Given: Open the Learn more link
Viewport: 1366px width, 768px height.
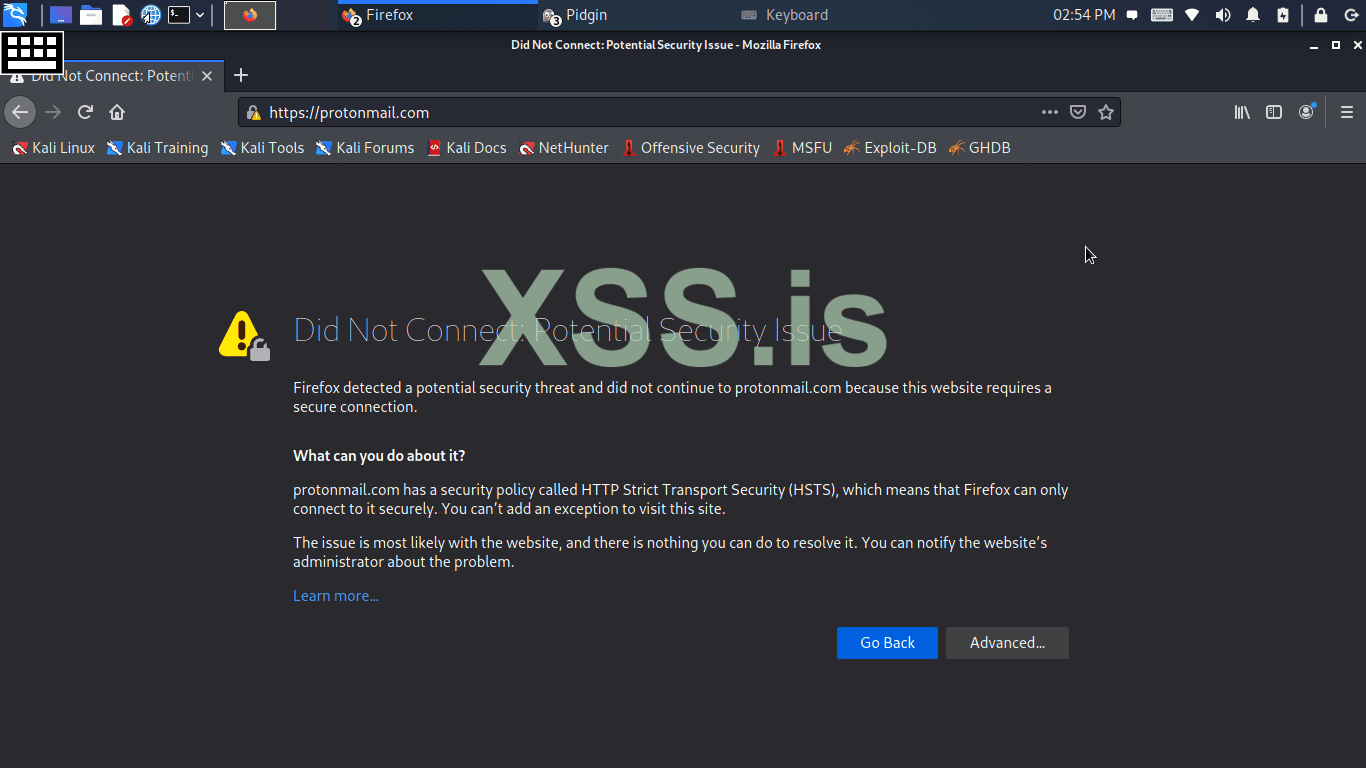Looking at the screenshot, I should (x=335, y=595).
